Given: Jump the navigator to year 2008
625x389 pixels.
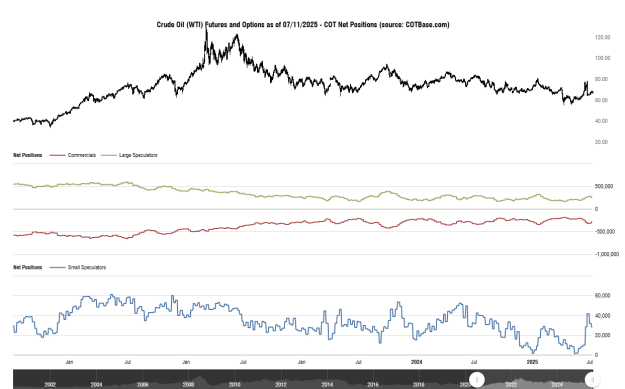Looking at the screenshot, I should point(189,385).
